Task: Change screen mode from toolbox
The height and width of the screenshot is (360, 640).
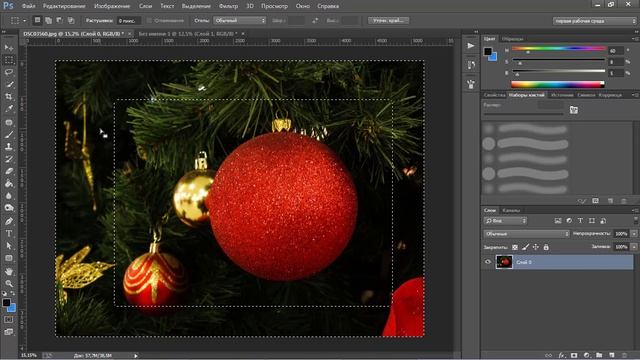Action: click(9, 332)
